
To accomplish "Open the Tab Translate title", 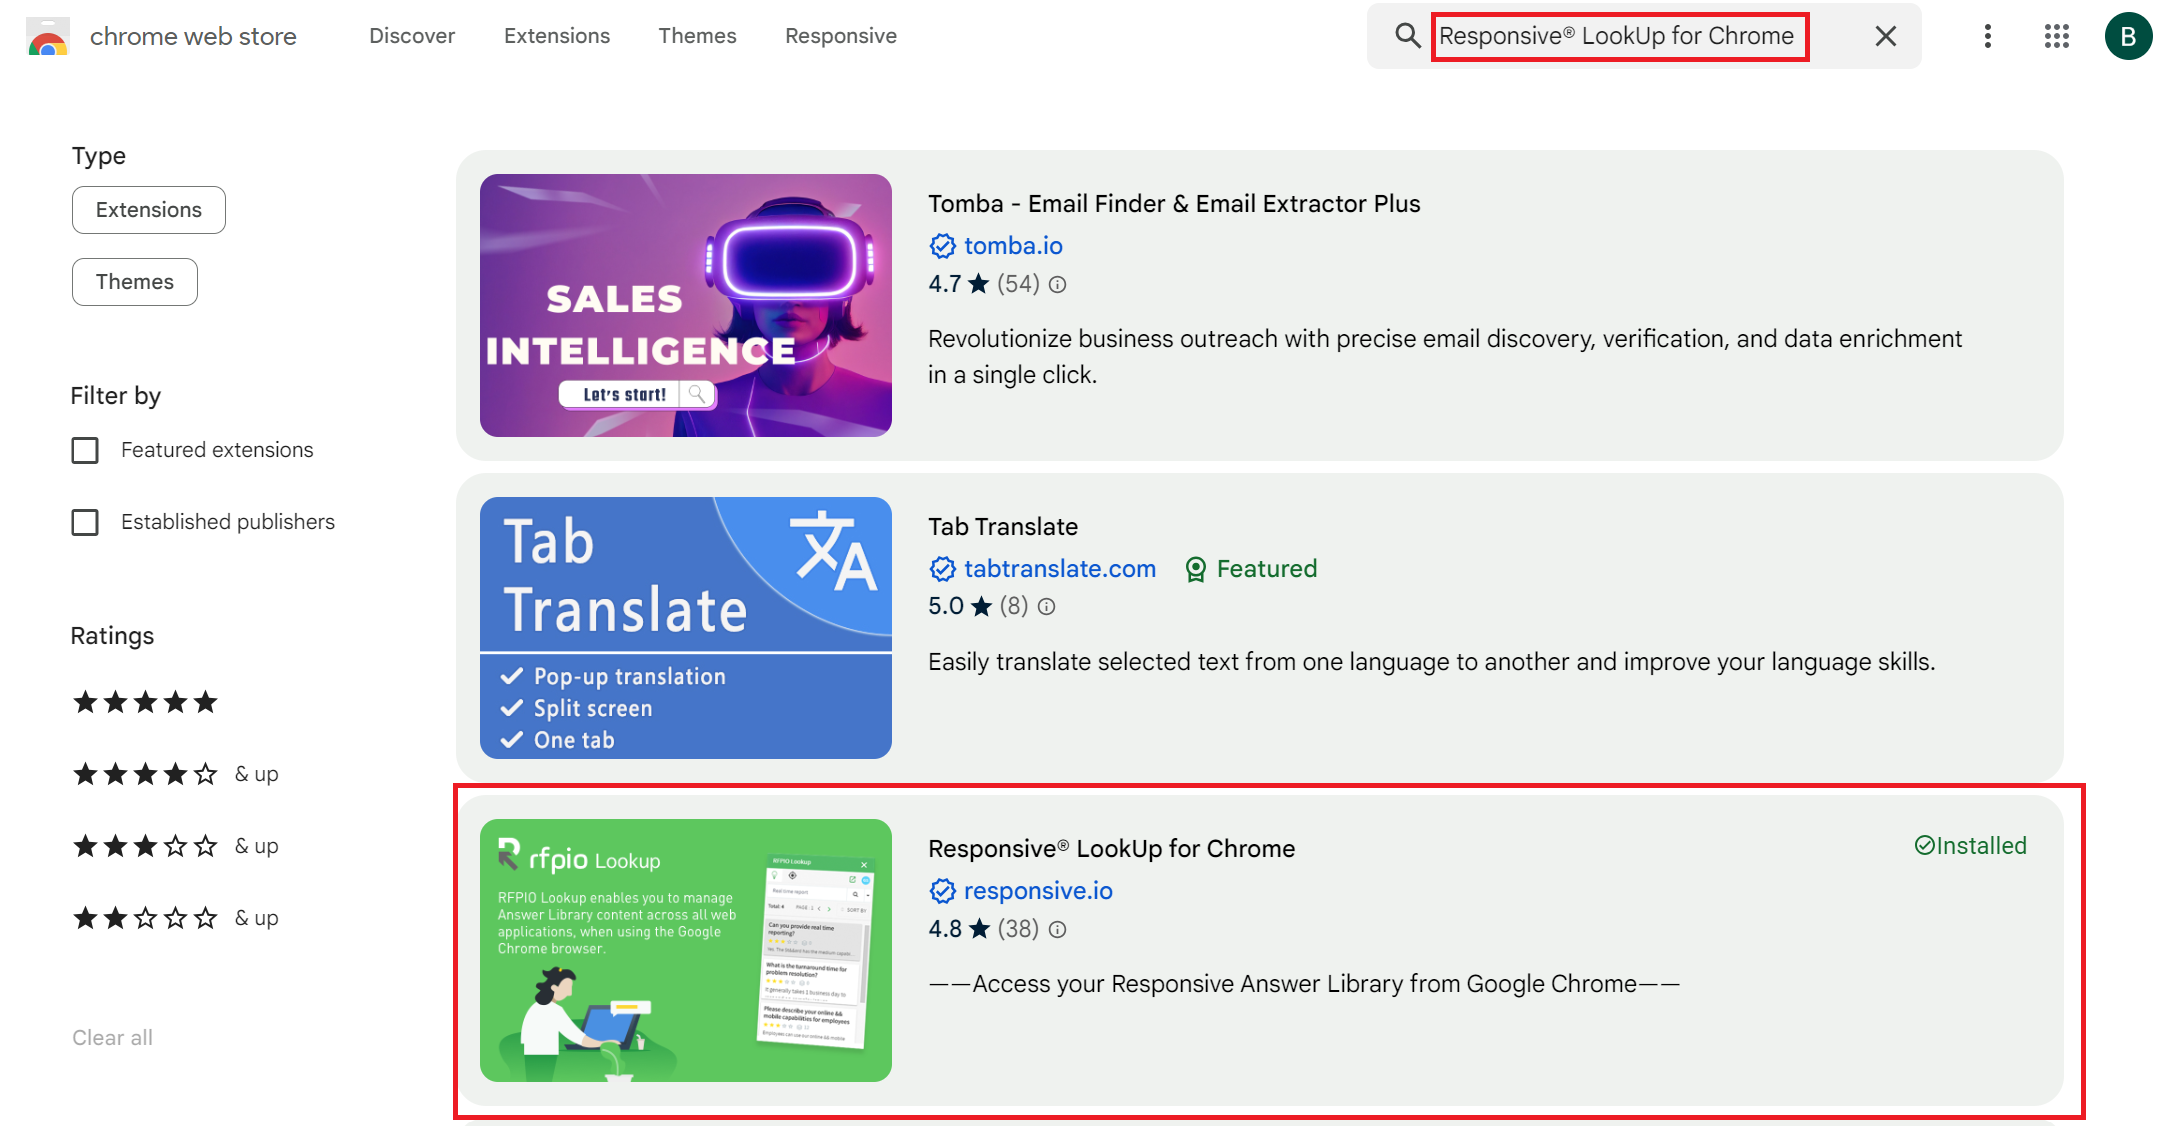I will pos(1003,527).
